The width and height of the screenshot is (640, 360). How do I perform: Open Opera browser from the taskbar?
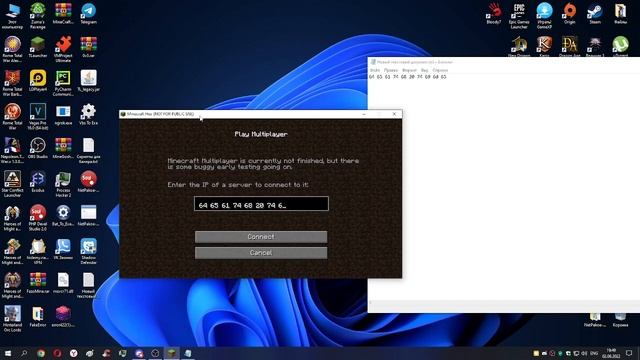(x=57, y=353)
